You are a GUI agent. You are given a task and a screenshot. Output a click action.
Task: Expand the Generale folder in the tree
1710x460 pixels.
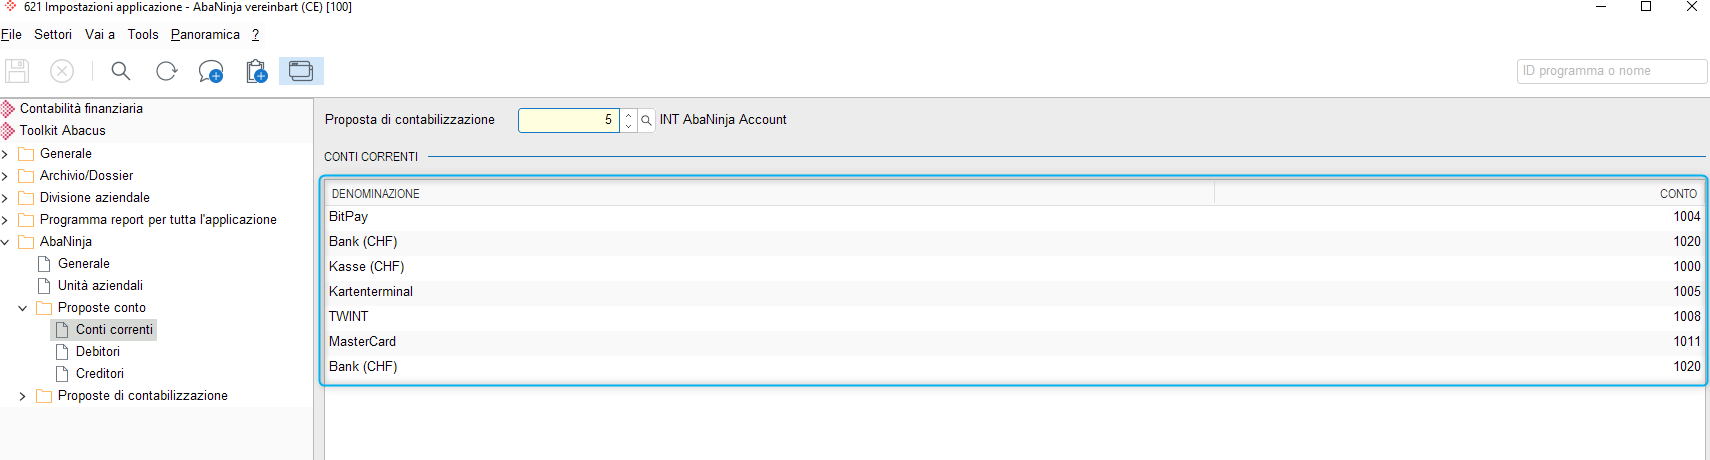pos(5,154)
